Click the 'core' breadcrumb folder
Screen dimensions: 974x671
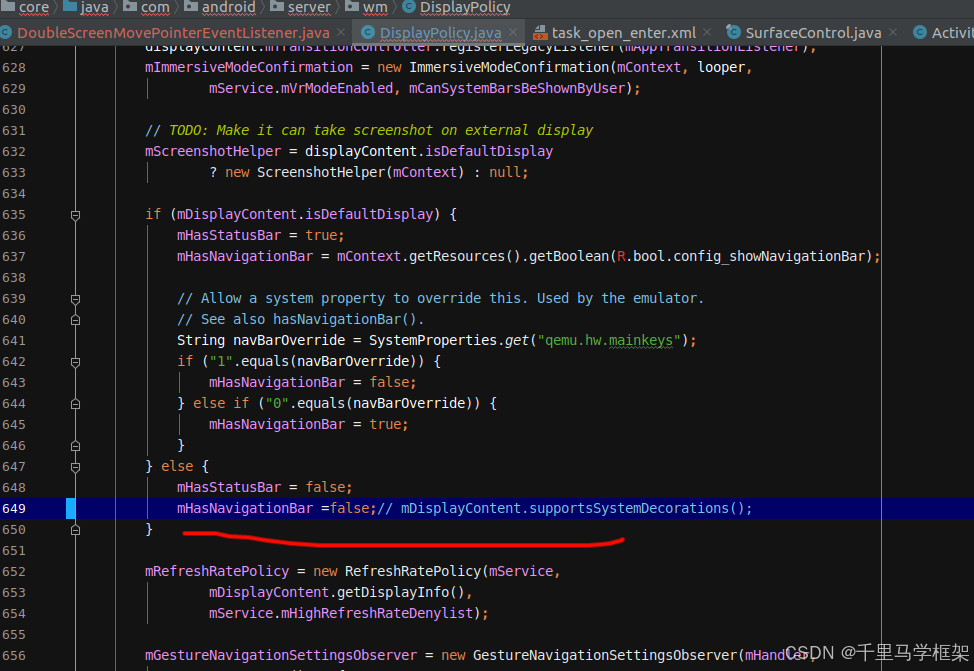[25, 7]
